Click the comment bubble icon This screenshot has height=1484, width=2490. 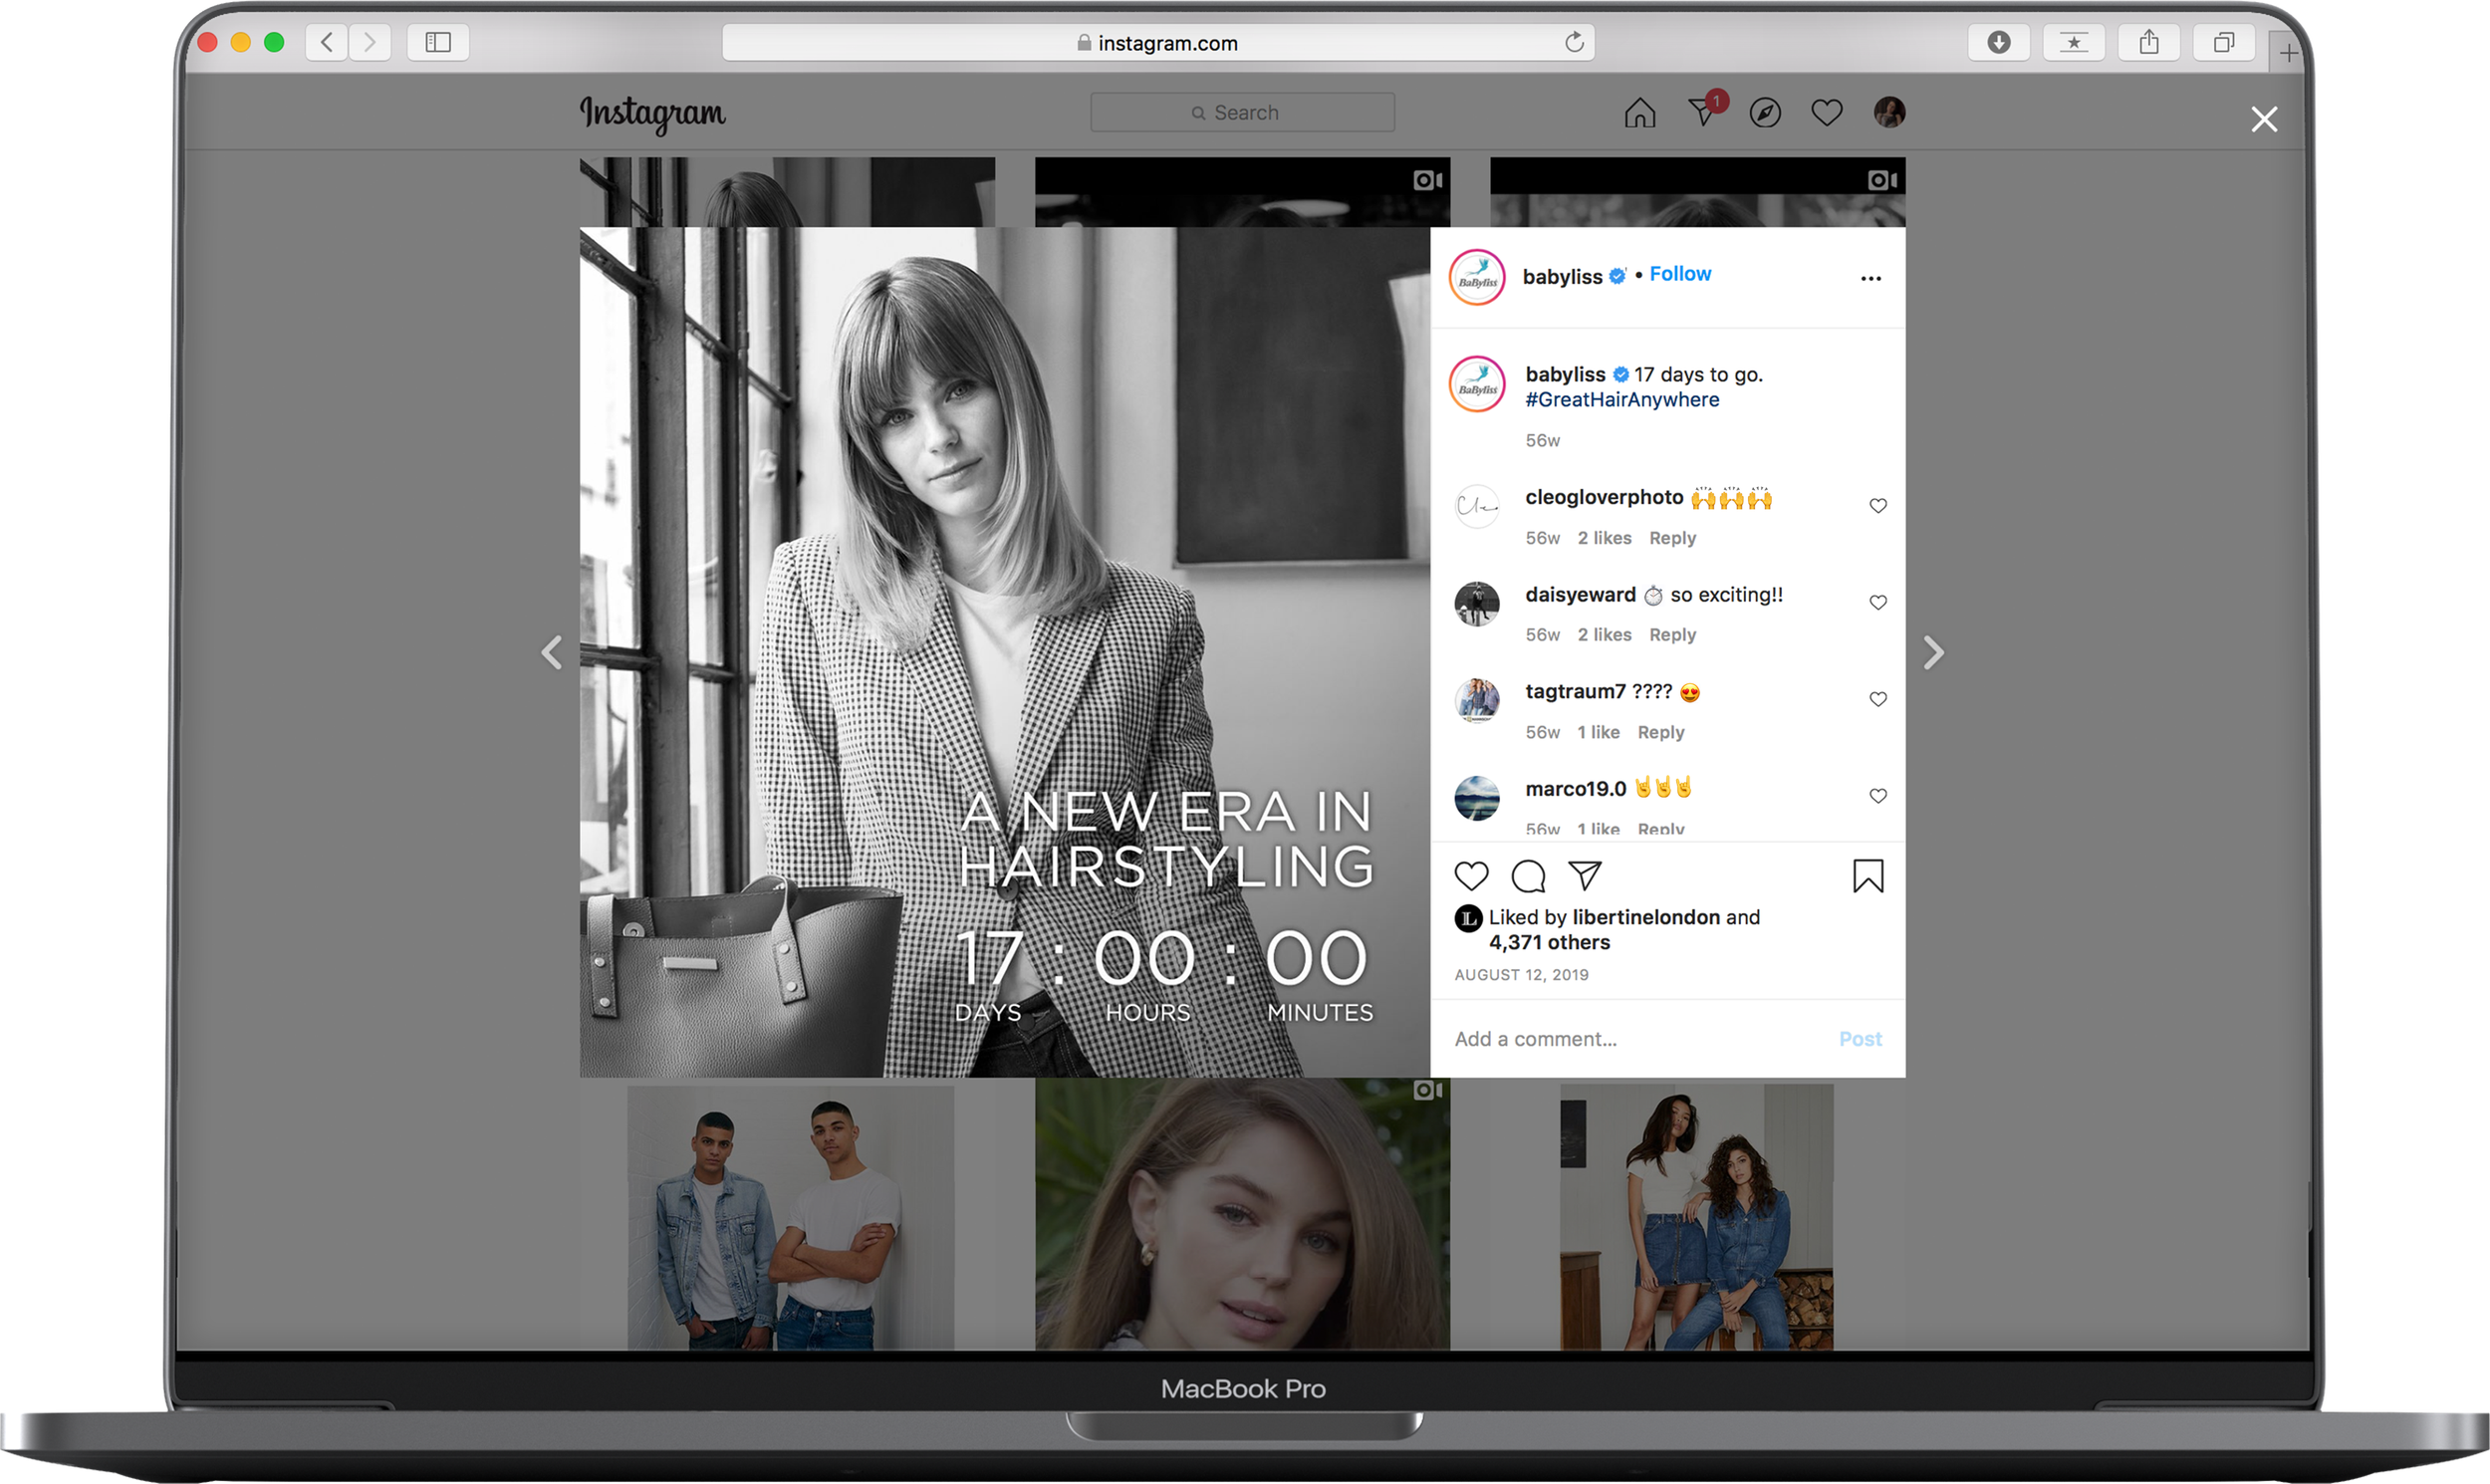[1528, 876]
